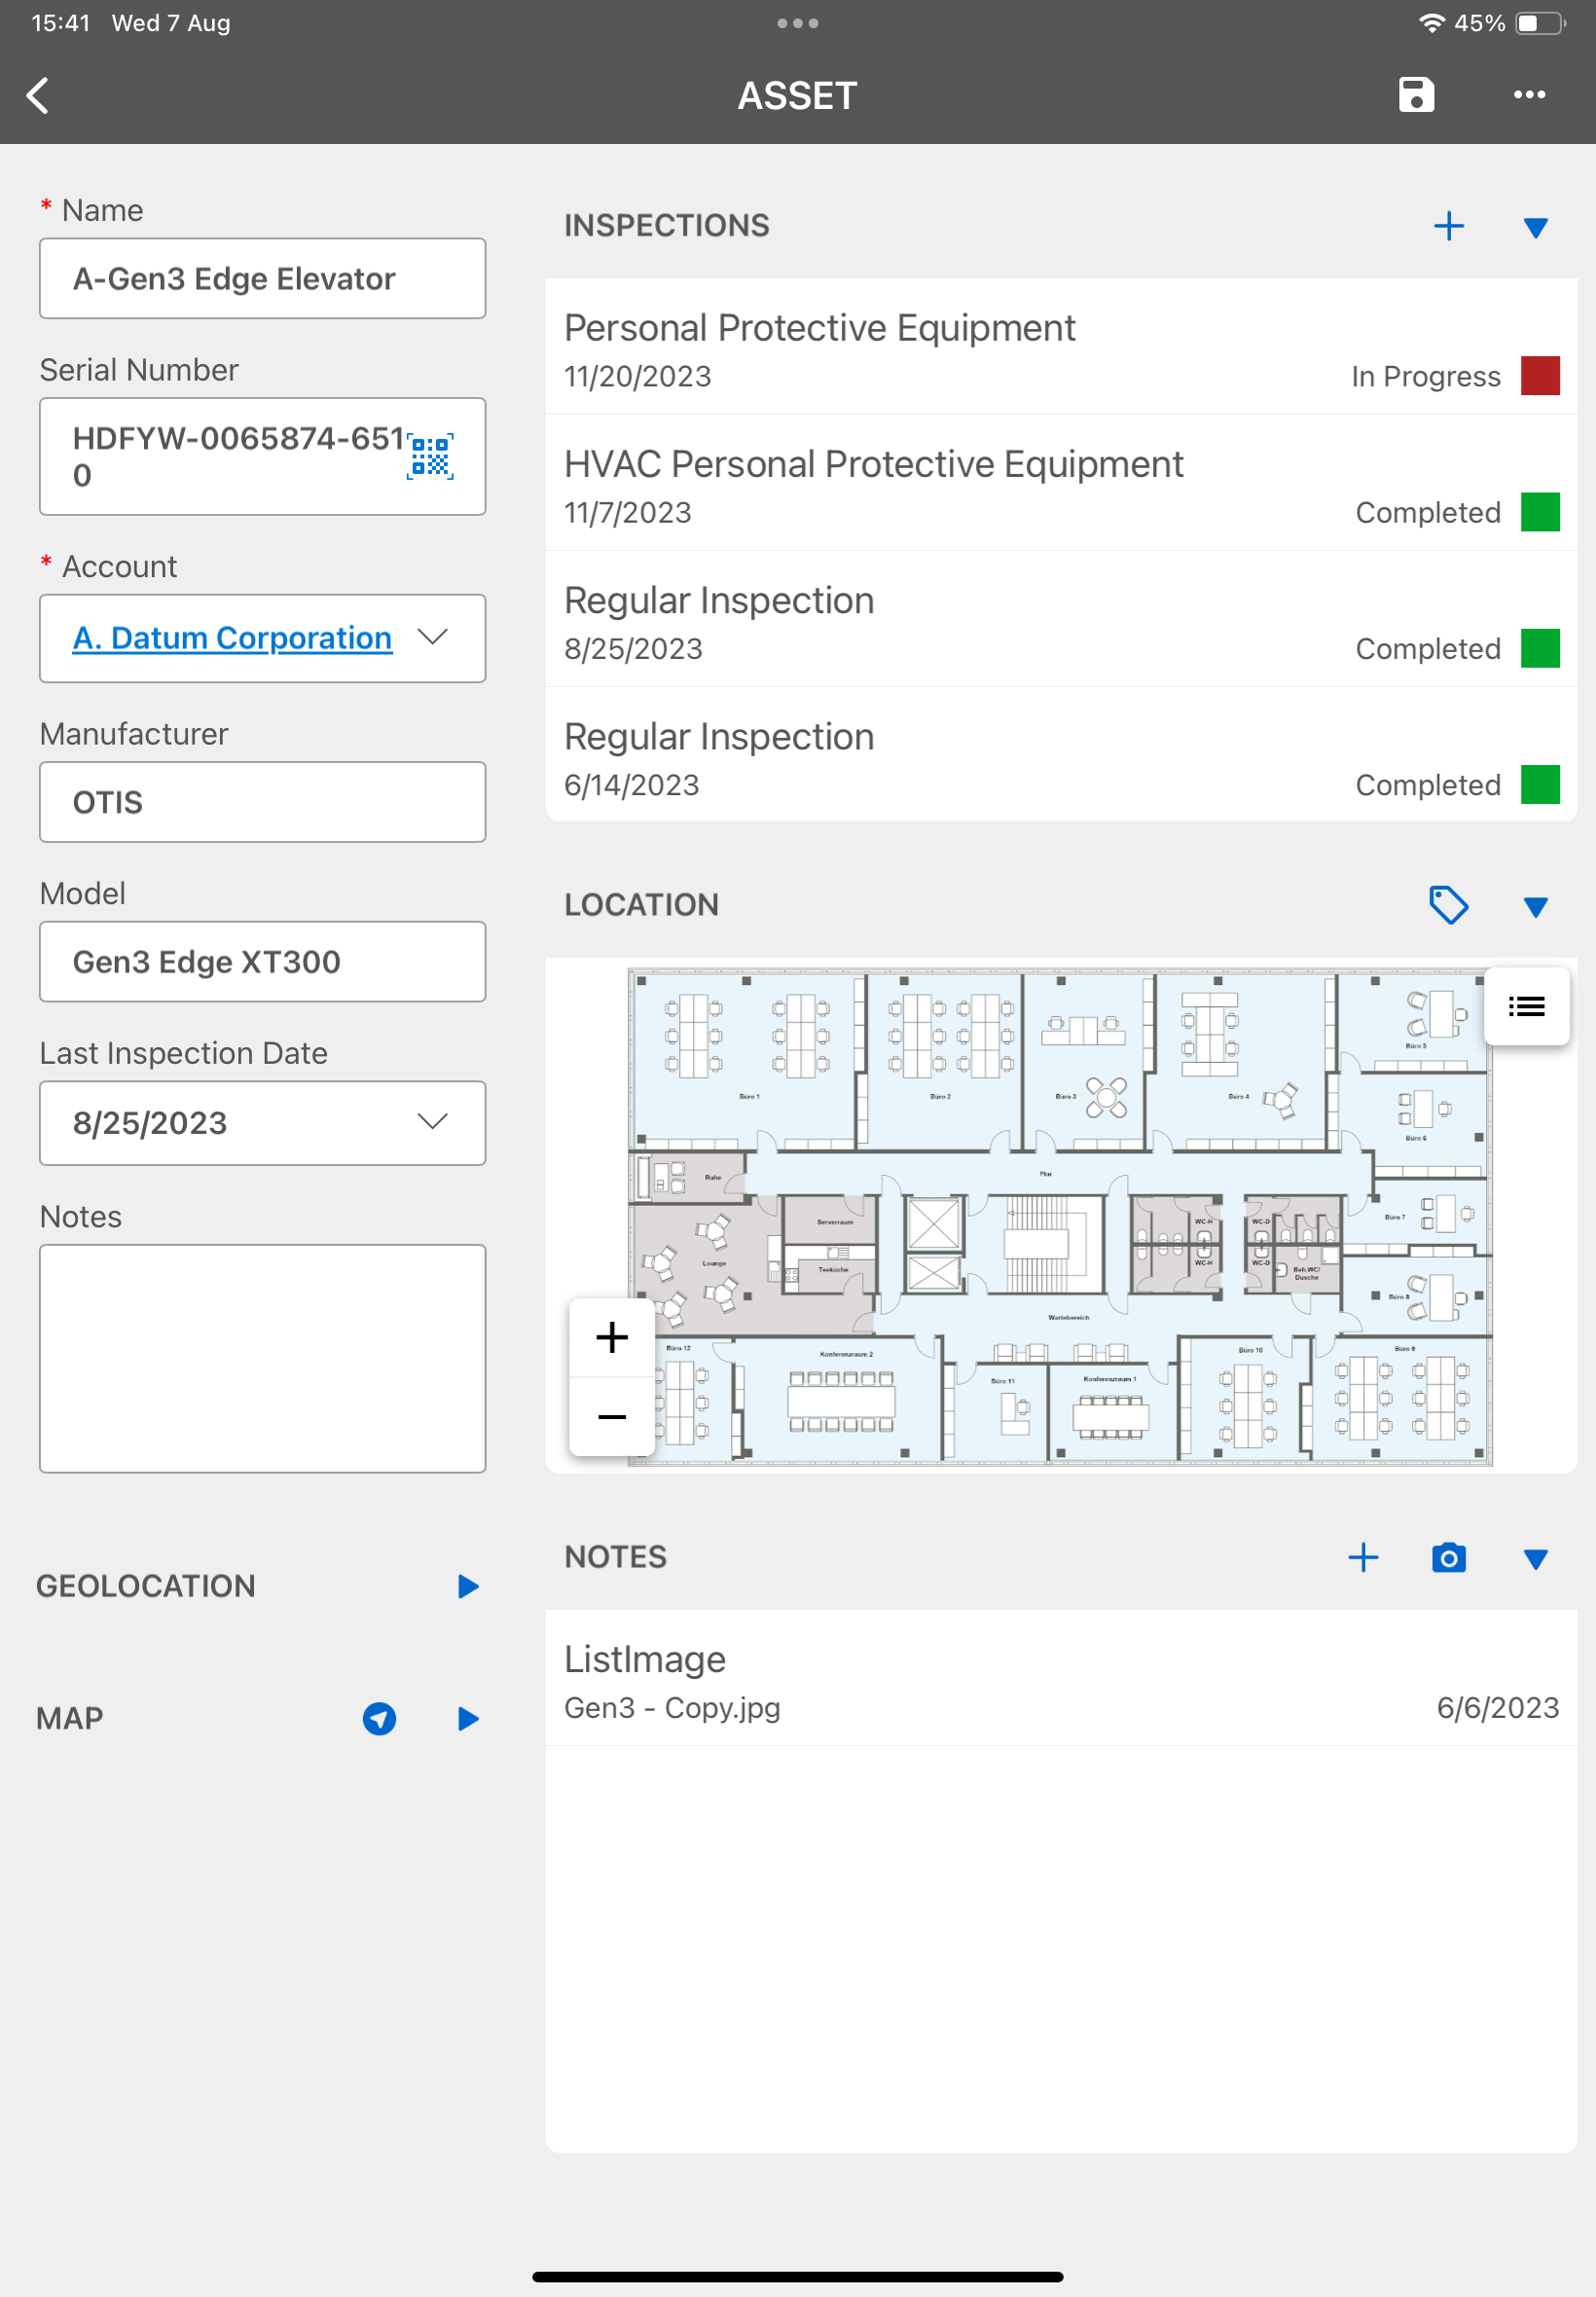
Task: Zoom in on the floor plan
Action: click(610, 1337)
